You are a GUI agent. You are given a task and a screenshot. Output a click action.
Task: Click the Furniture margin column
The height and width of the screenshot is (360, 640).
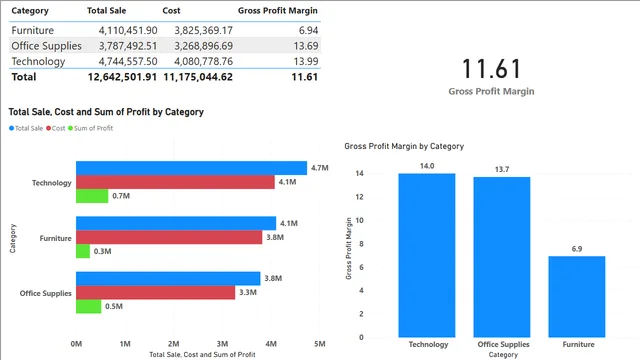point(577,297)
